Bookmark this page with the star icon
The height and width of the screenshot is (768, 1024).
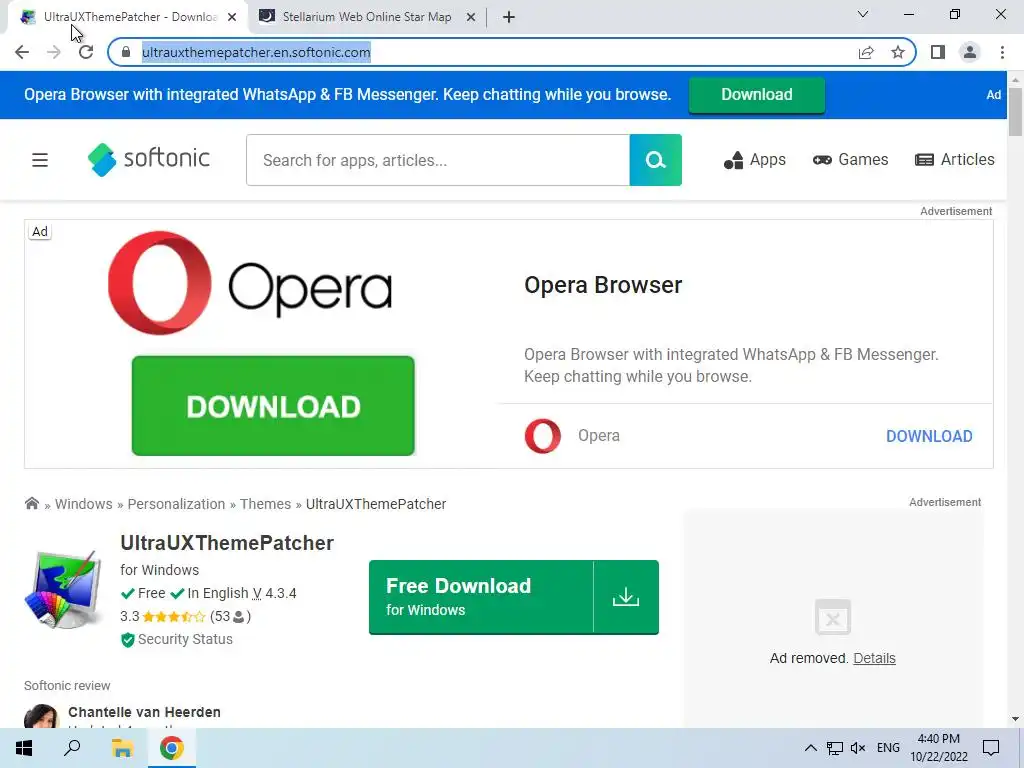point(898,52)
